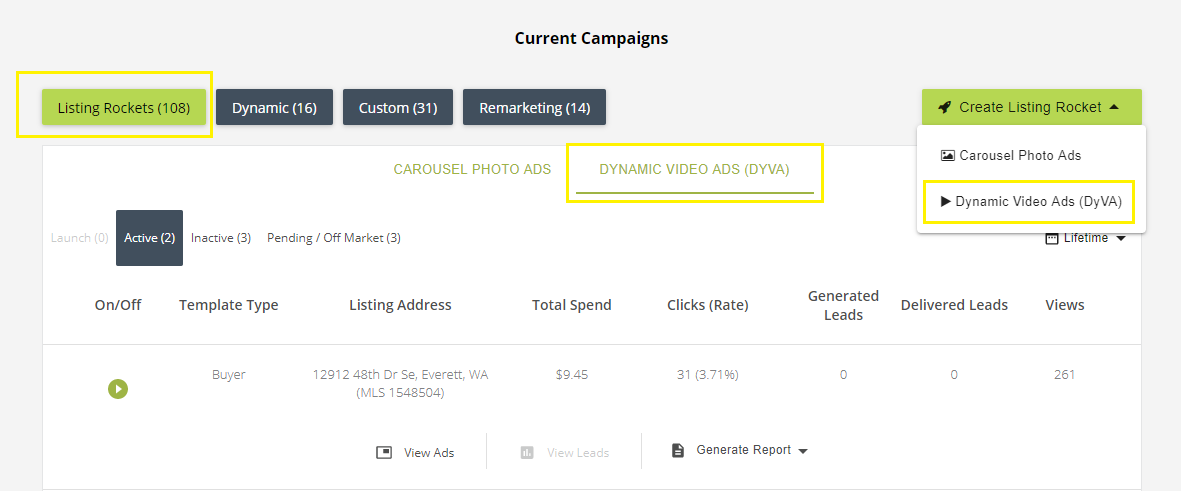Click the Generate Report document icon
This screenshot has height=491, width=1181.
(x=678, y=450)
